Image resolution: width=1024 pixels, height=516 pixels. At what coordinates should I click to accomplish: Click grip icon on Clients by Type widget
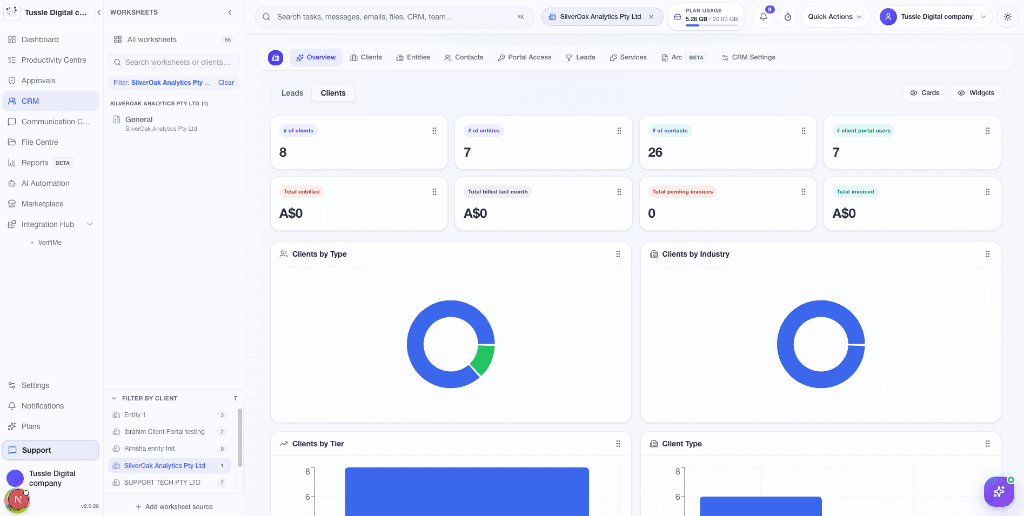618,254
